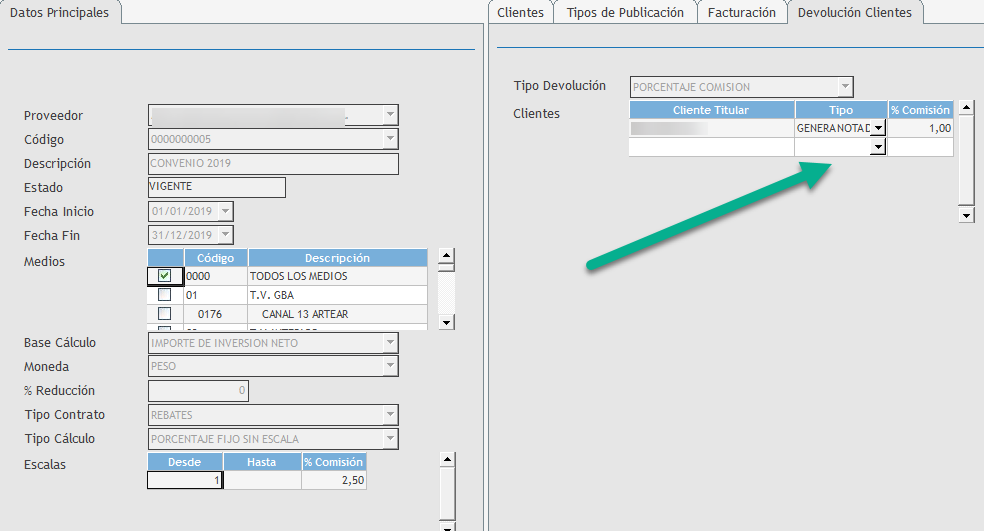Screen dimensions: 984x531
Task: Open the Base Cálculo dropdown
Action: (390, 343)
